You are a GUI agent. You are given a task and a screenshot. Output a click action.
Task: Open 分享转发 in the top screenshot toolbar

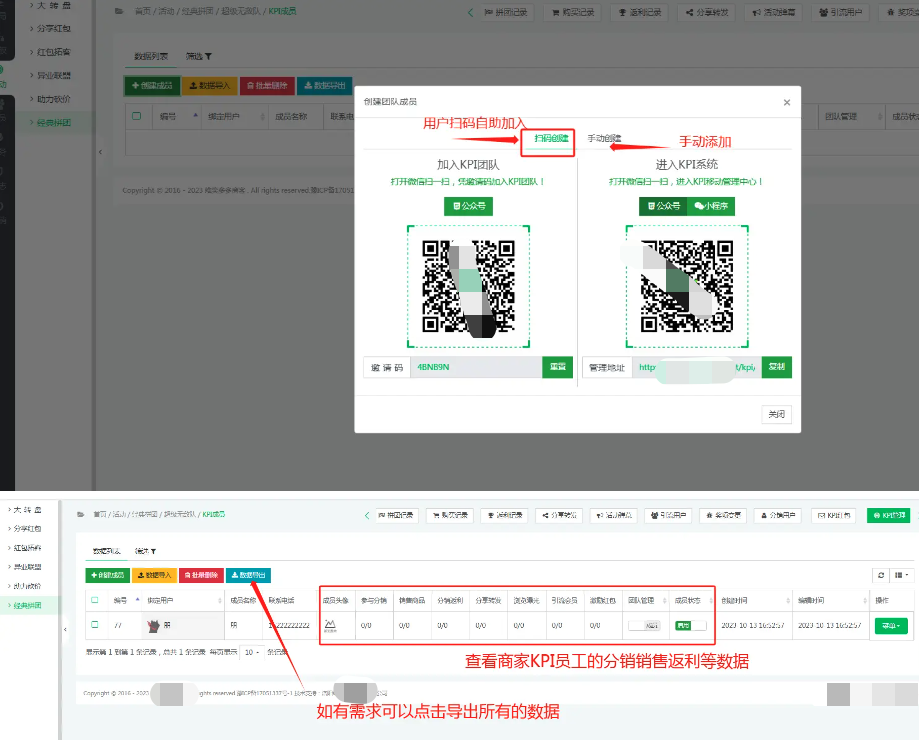tap(707, 12)
